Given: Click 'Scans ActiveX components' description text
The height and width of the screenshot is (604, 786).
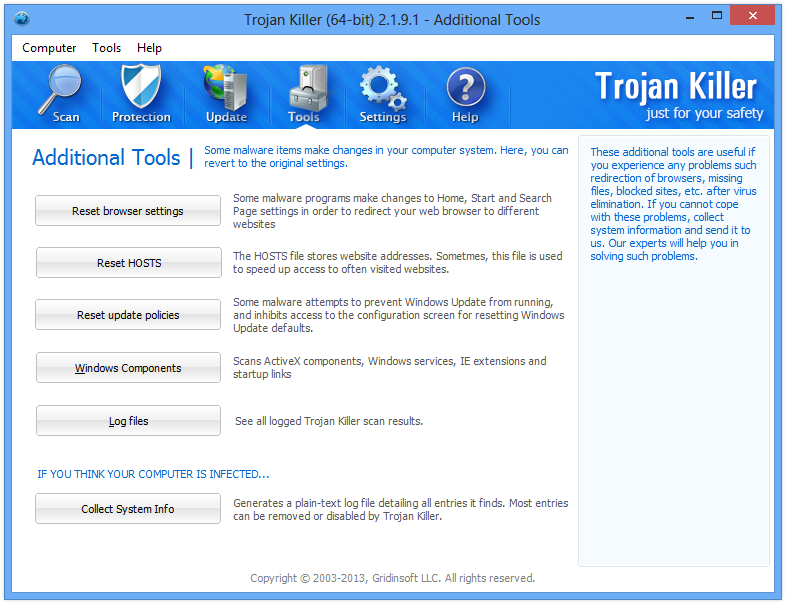Looking at the screenshot, I should tap(389, 368).
